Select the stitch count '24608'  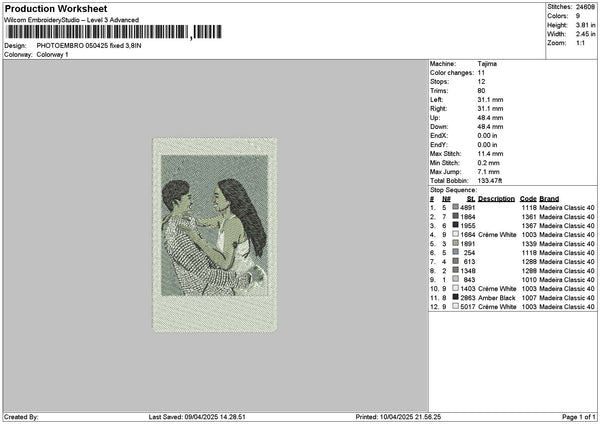click(585, 7)
